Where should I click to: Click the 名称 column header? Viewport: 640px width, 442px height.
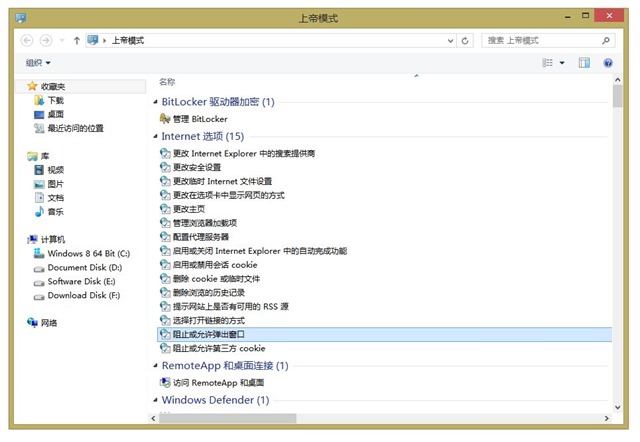167,82
